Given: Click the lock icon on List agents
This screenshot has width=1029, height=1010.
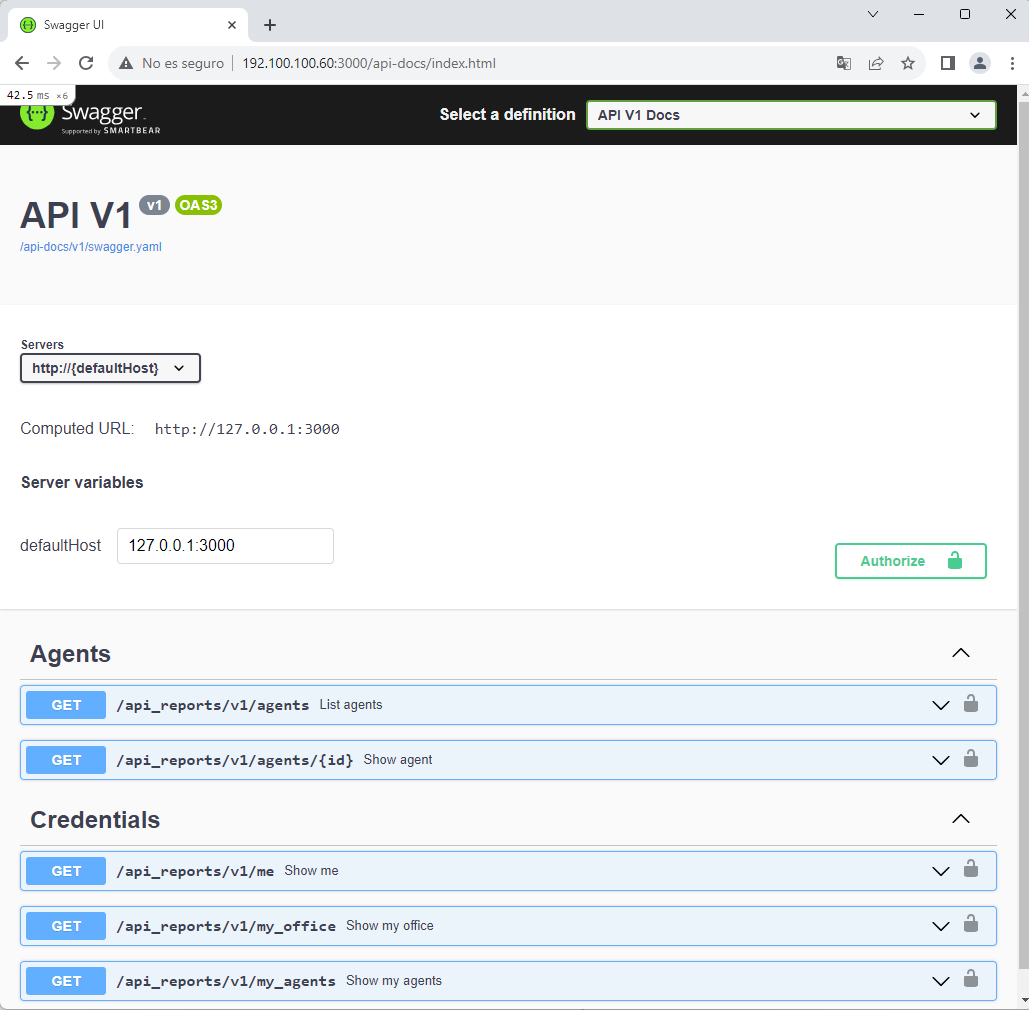Looking at the screenshot, I should click(971, 704).
